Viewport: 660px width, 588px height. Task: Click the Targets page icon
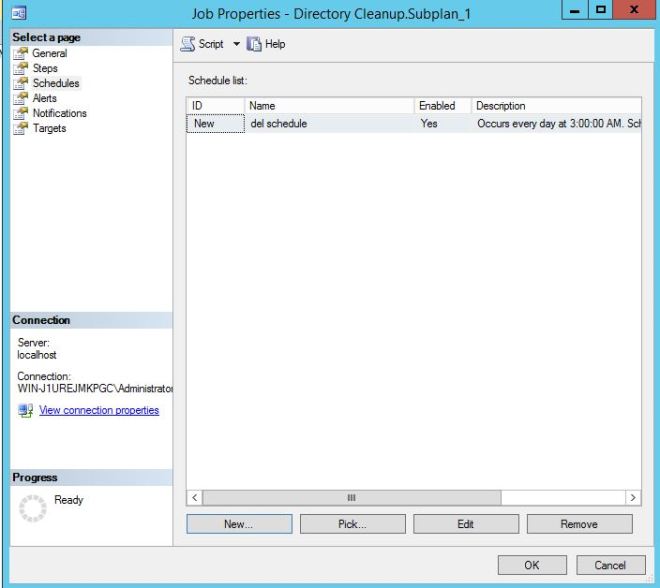coord(20,129)
